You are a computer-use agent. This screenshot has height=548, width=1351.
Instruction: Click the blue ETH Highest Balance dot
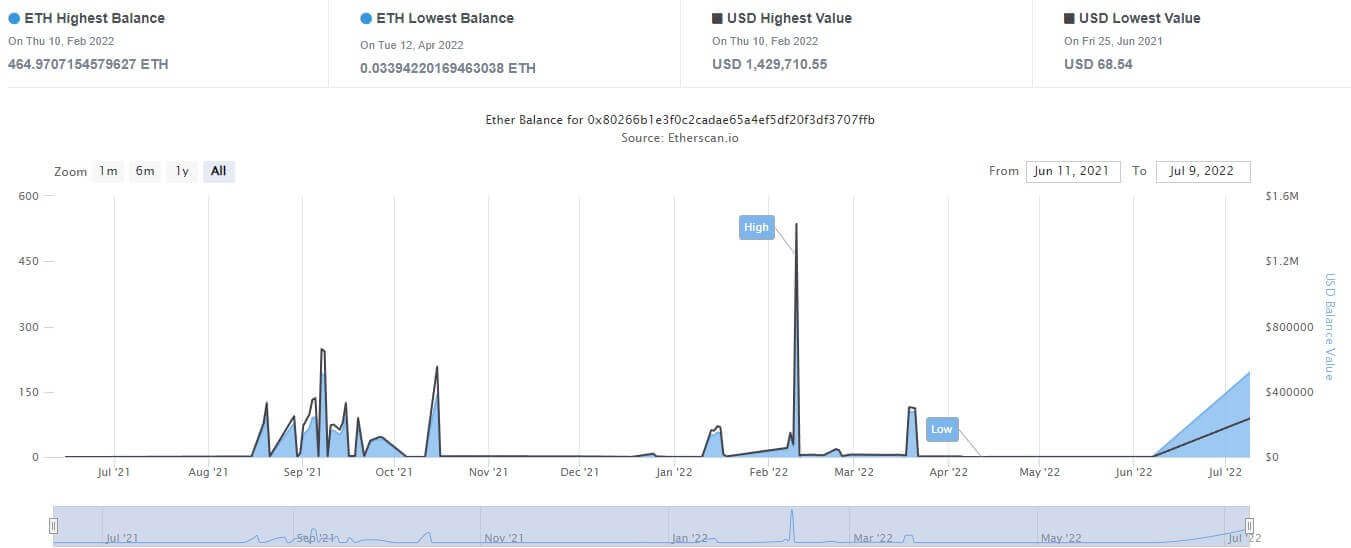(14, 18)
